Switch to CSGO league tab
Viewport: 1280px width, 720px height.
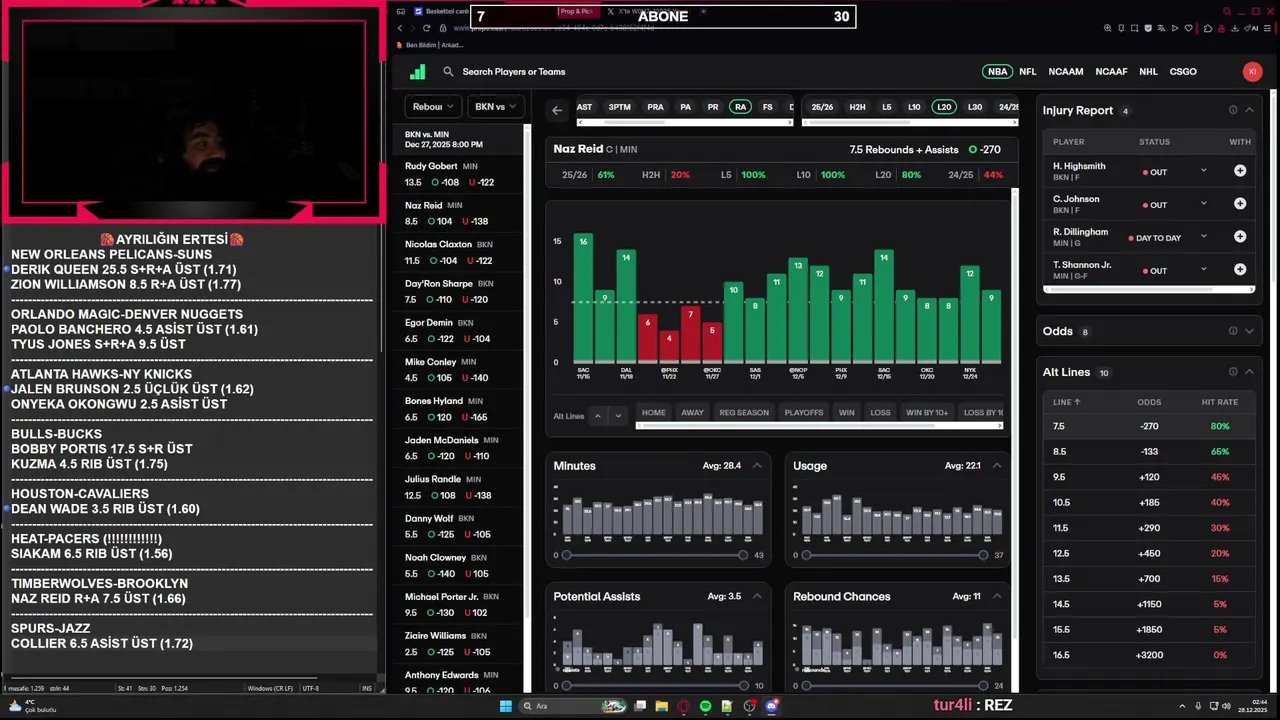[1183, 72]
